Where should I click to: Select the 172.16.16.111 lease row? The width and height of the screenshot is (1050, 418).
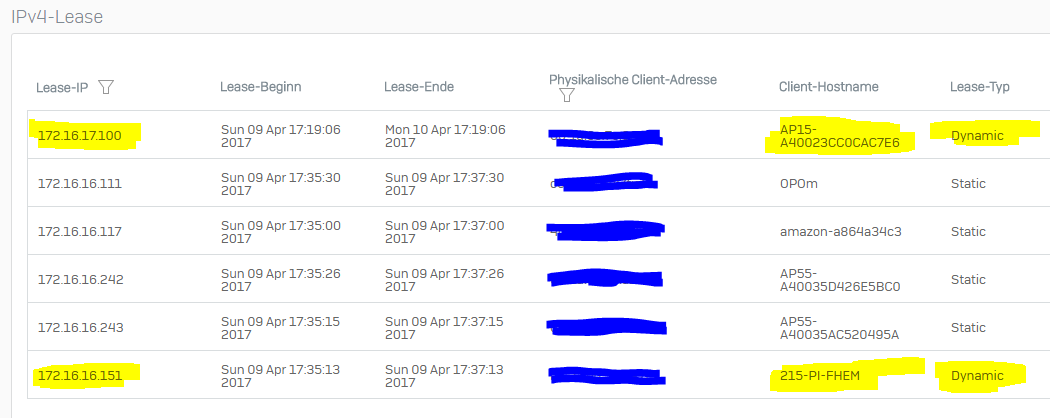click(x=538, y=183)
